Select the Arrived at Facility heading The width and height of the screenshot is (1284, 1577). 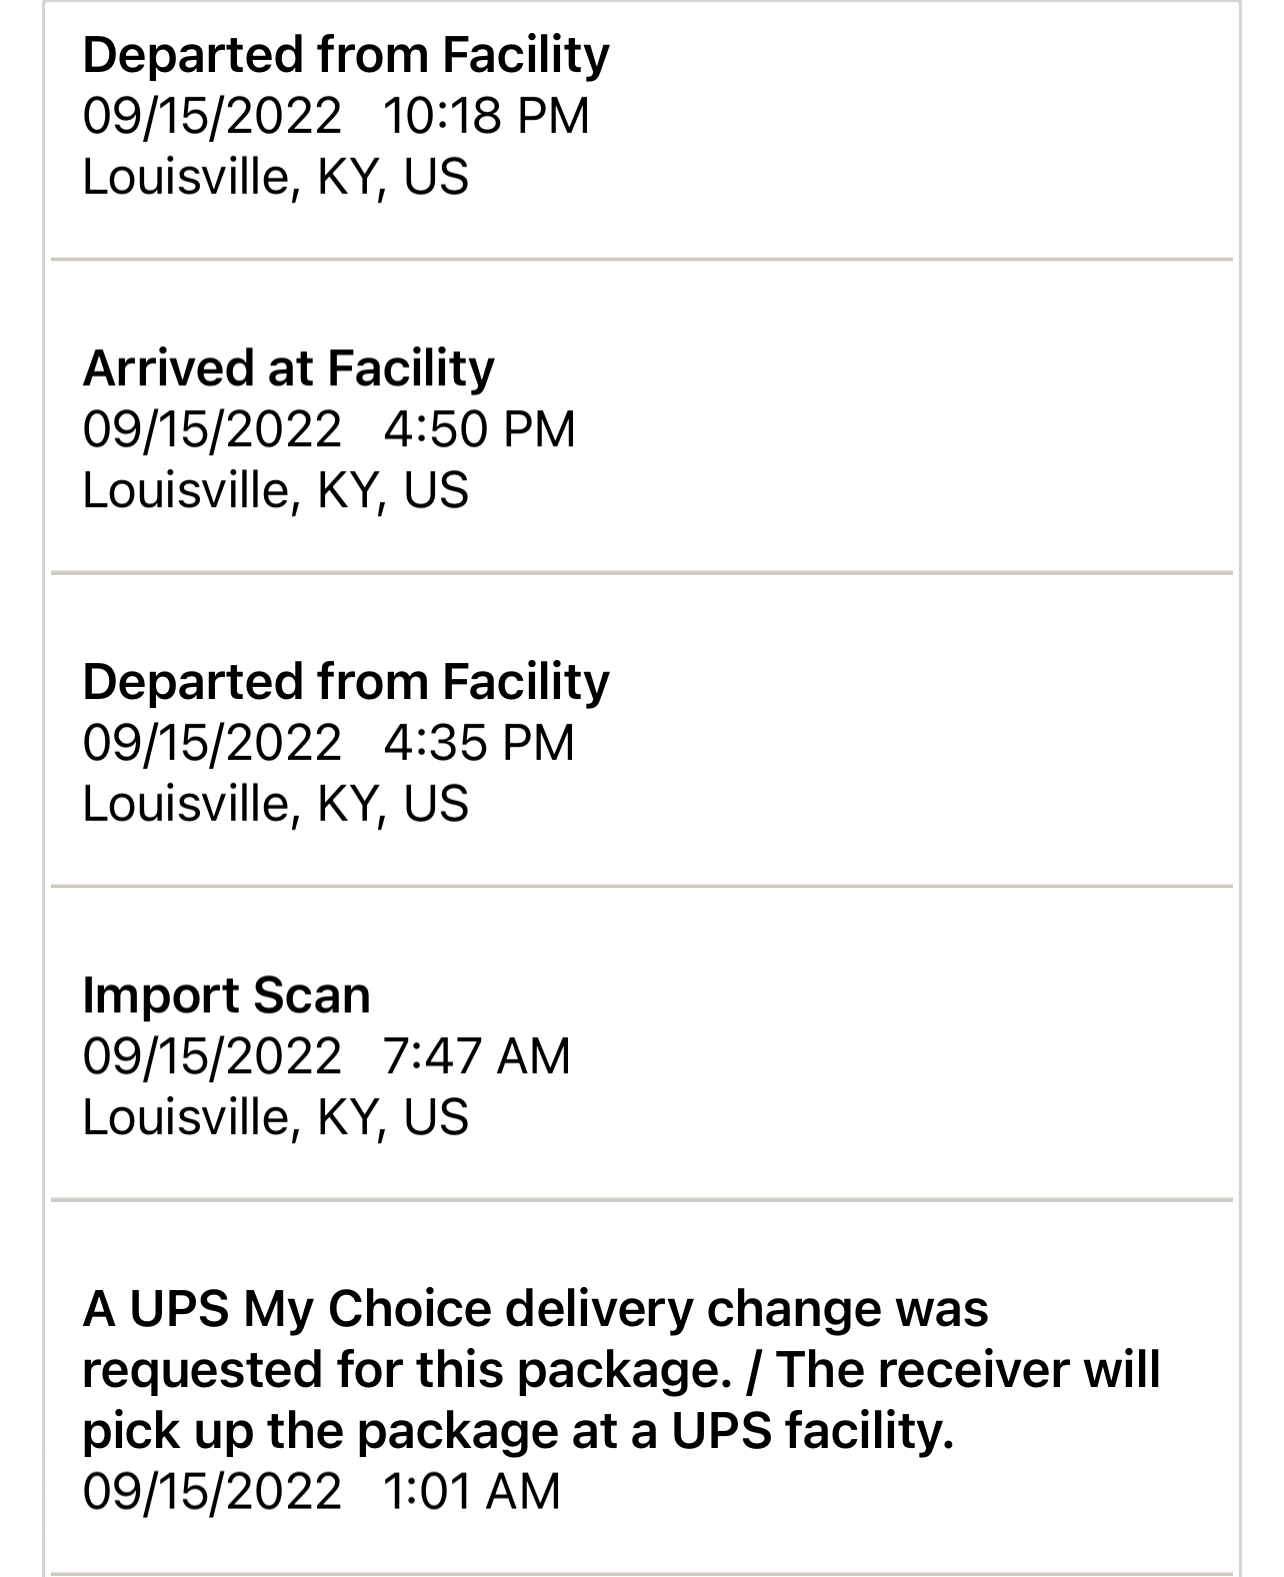(288, 368)
